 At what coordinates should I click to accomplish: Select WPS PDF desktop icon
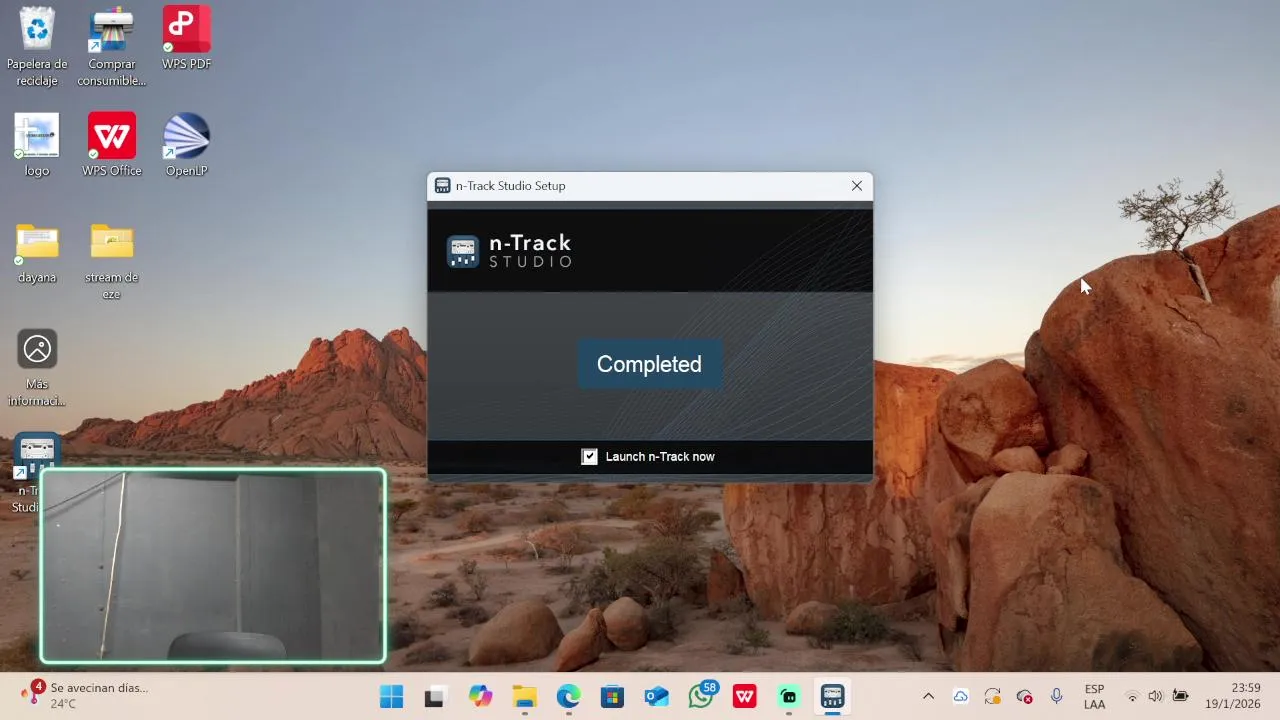tap(187, 39)
